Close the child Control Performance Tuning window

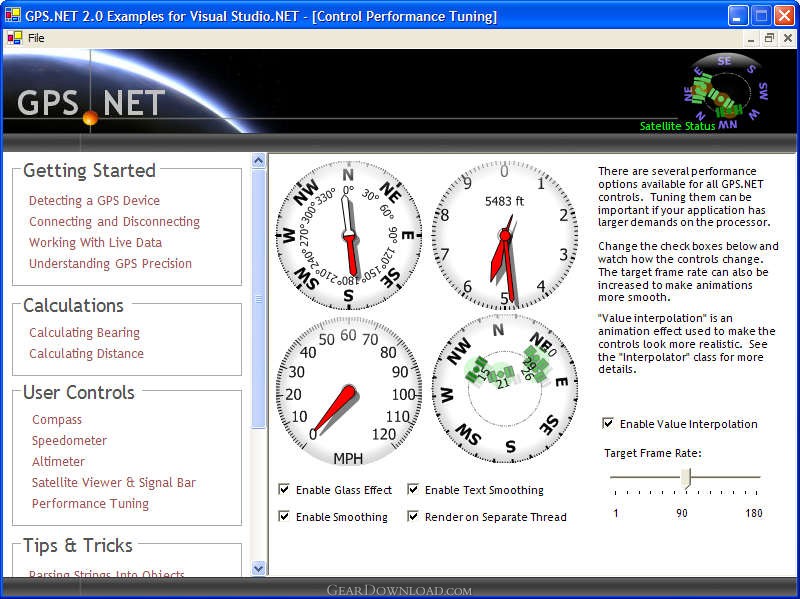pyautogui.click(x=788, y=38)
